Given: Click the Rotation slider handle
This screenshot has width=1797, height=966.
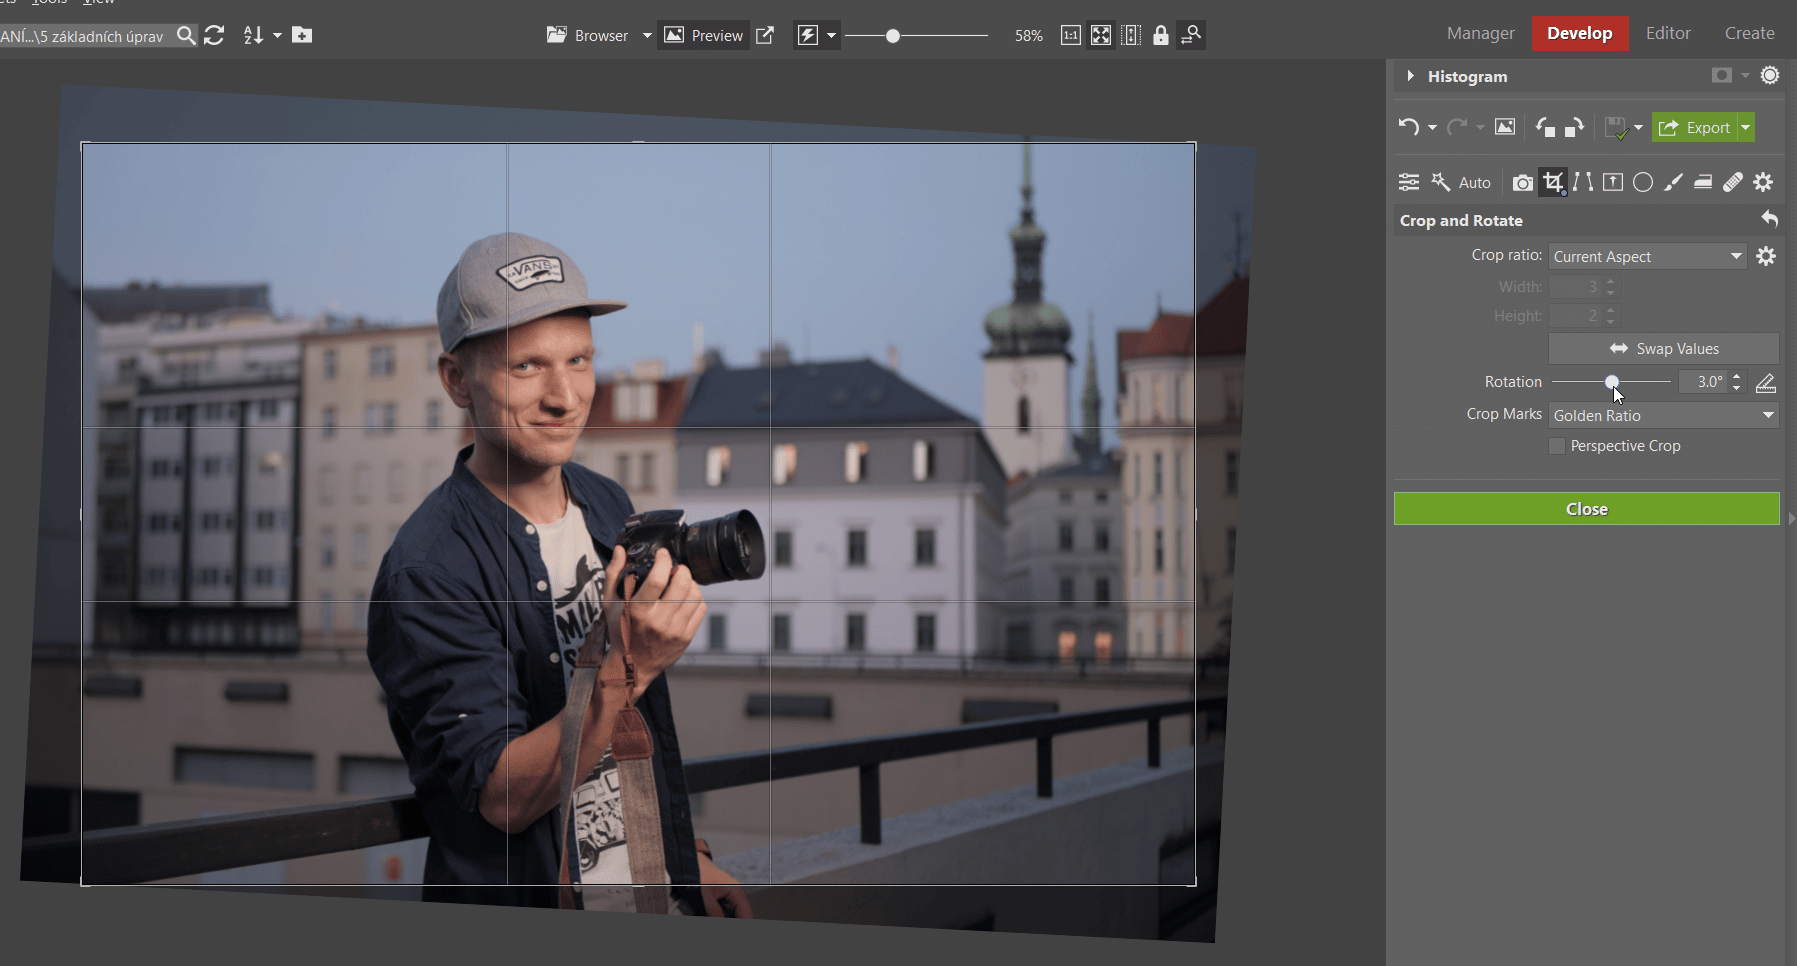Looking at the screenshot, I should click(x=1612, y=382).
